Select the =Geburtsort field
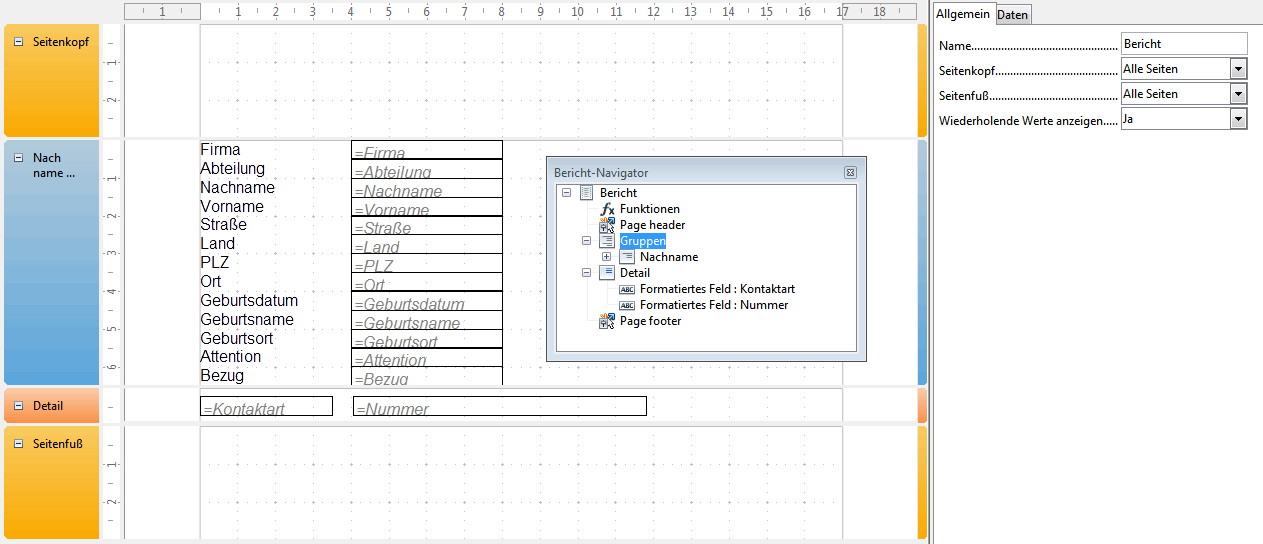Screen dimensions: 1263x544 [427, 339]
